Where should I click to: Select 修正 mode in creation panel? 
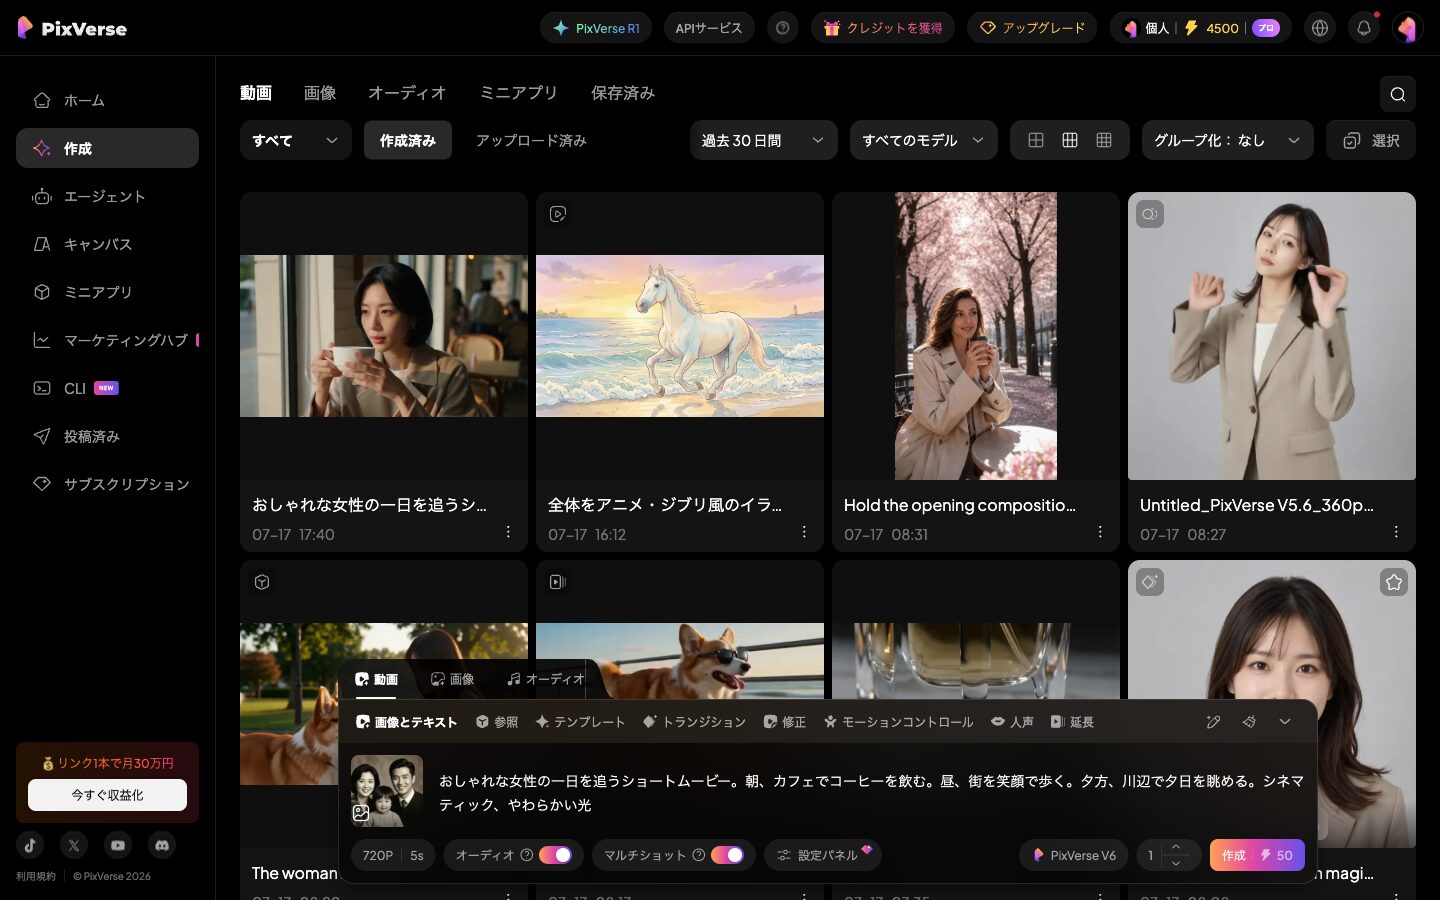[785, 721]
